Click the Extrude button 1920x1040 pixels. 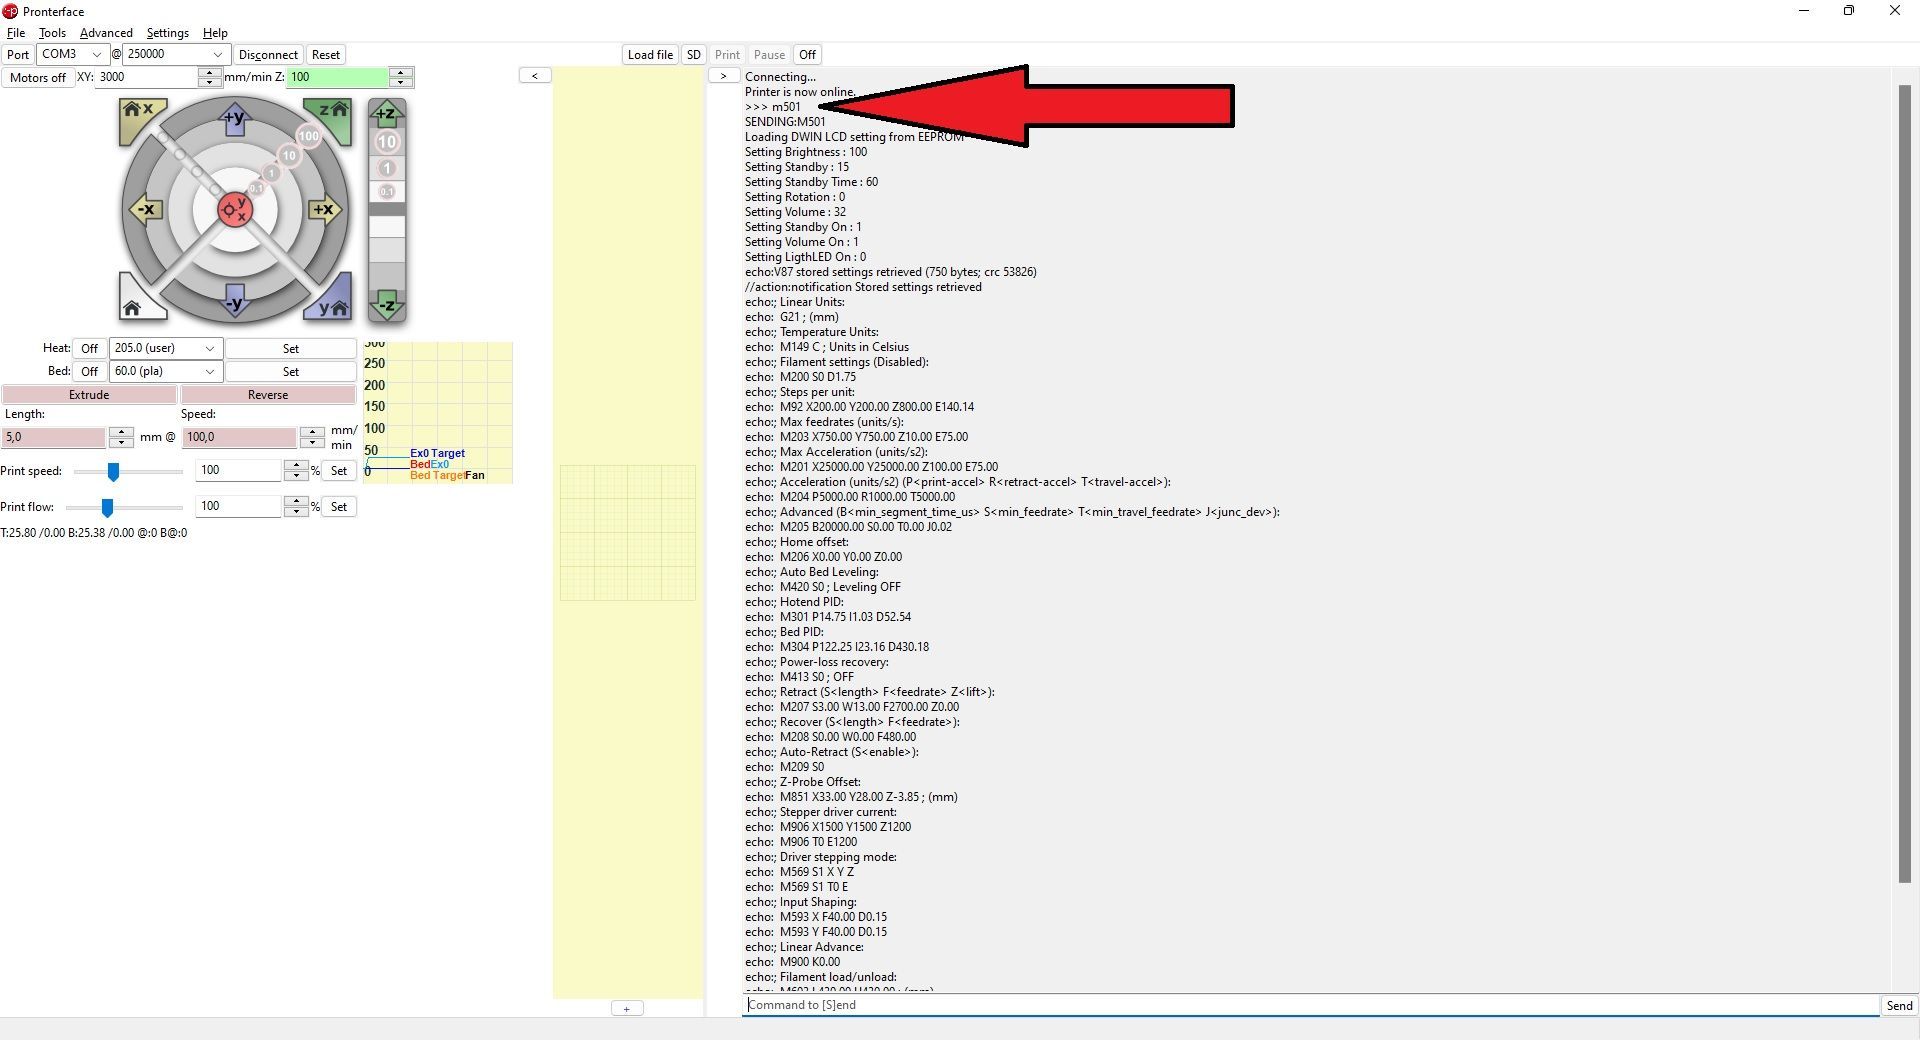89,395
